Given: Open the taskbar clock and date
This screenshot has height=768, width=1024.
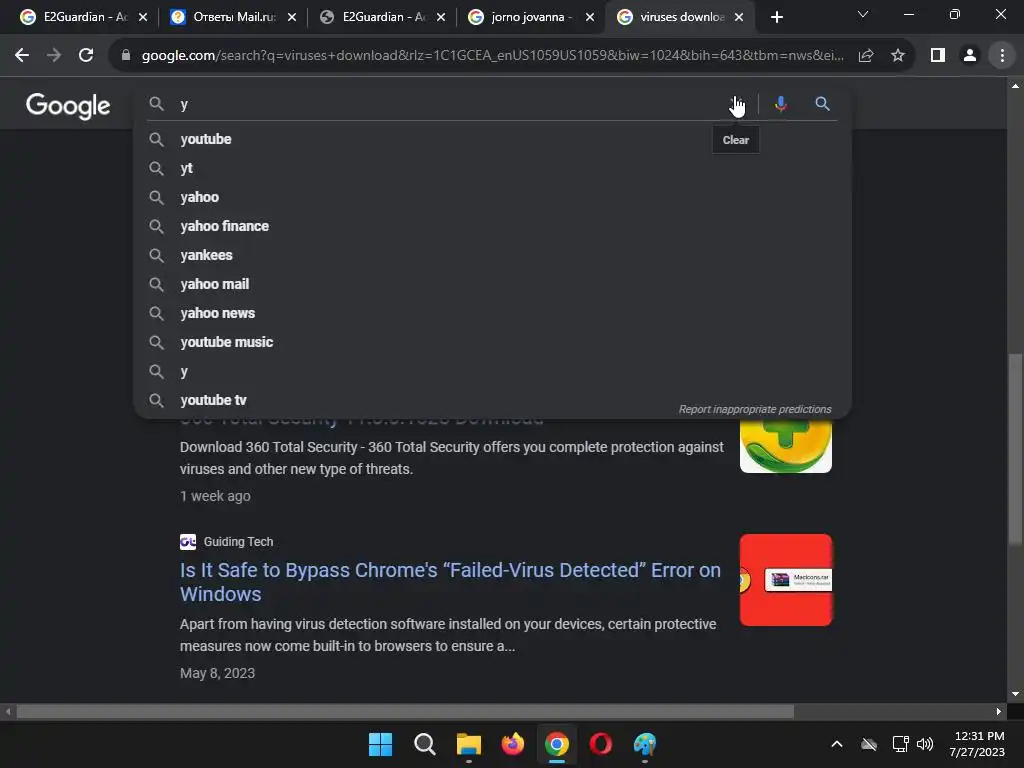Looking at the screenshot, I should (977, 744).
